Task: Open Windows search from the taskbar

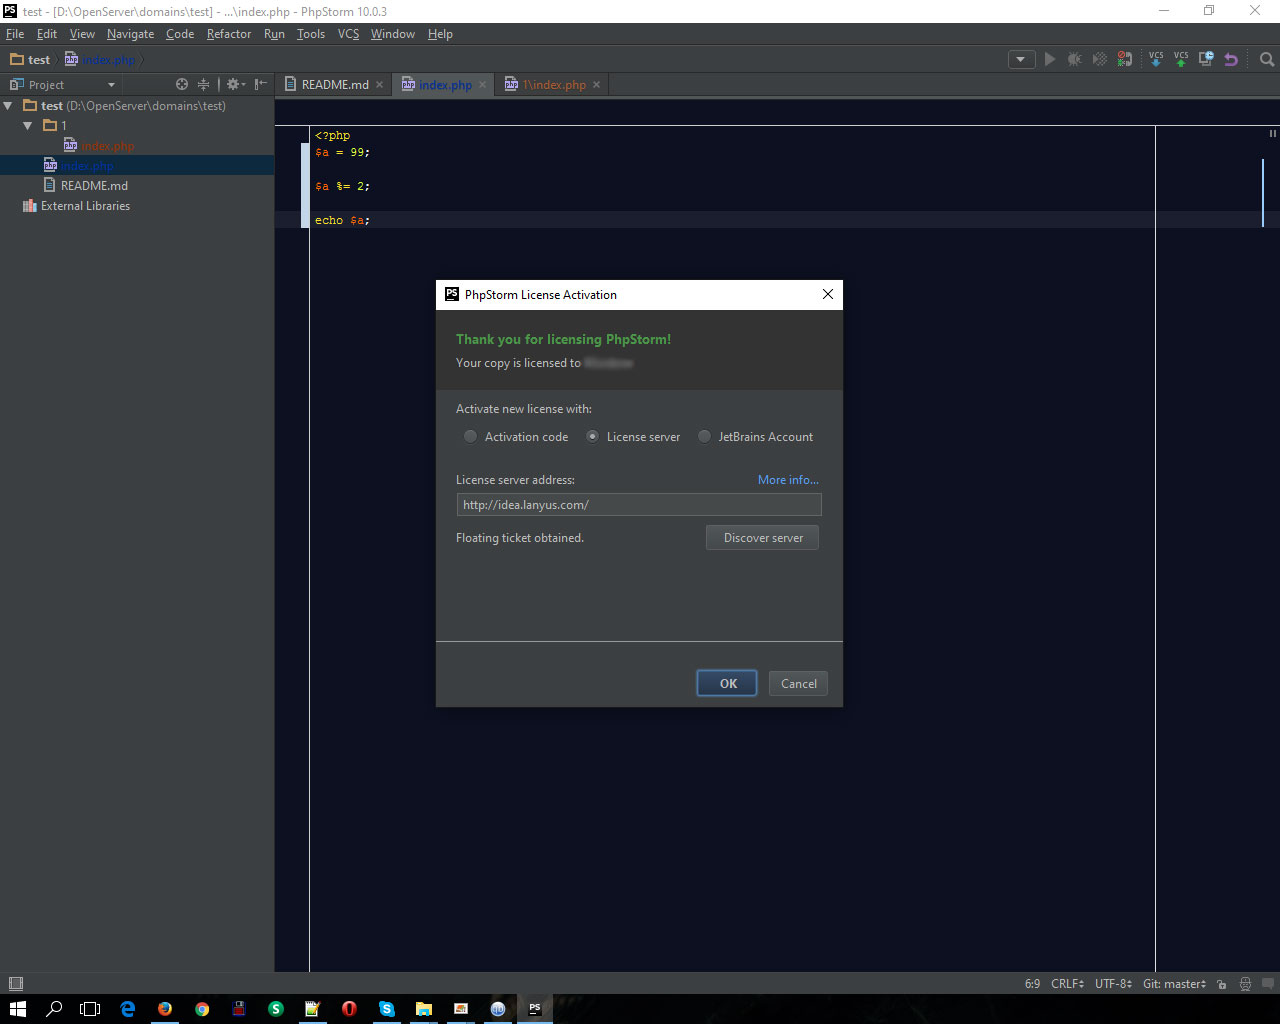Action: click(54, 1009)
